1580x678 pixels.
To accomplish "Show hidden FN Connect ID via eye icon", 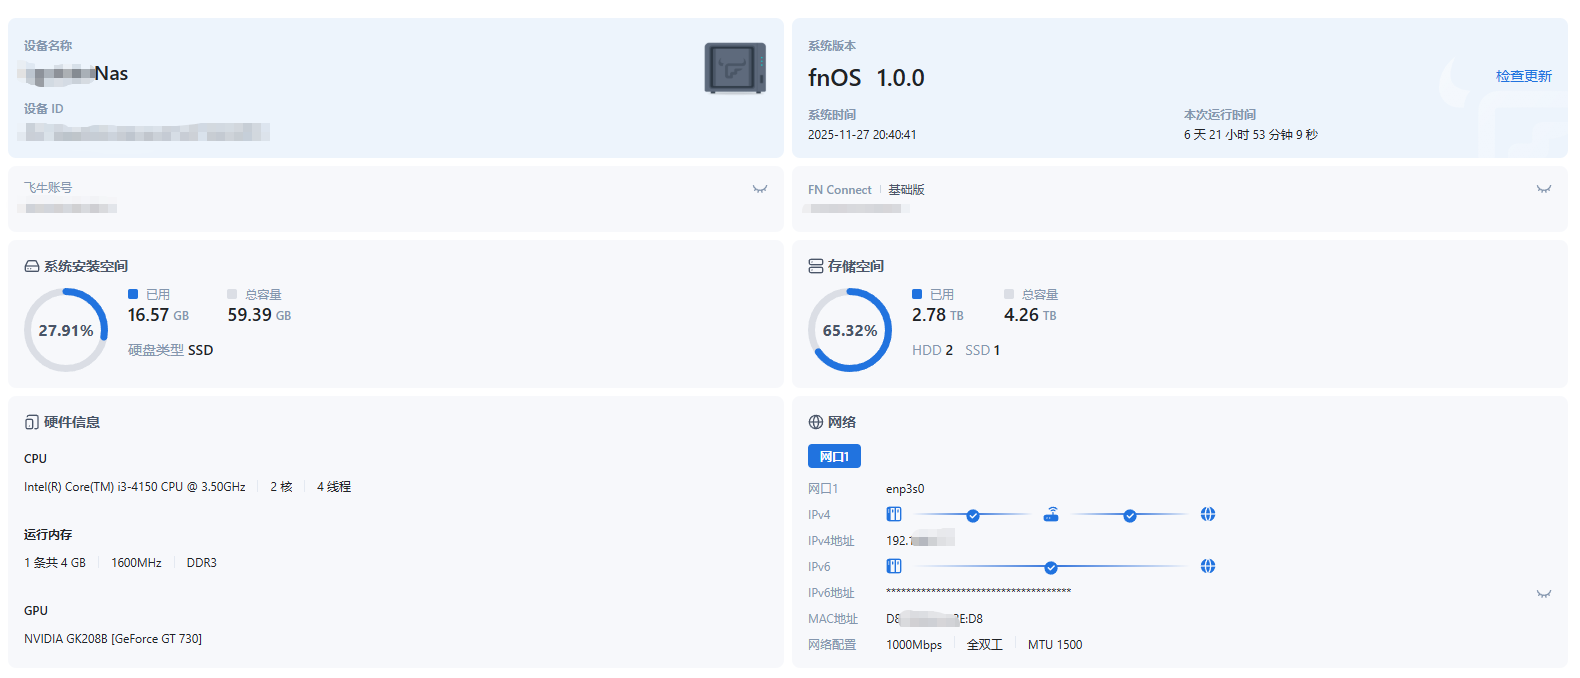I will [1544, 189].
